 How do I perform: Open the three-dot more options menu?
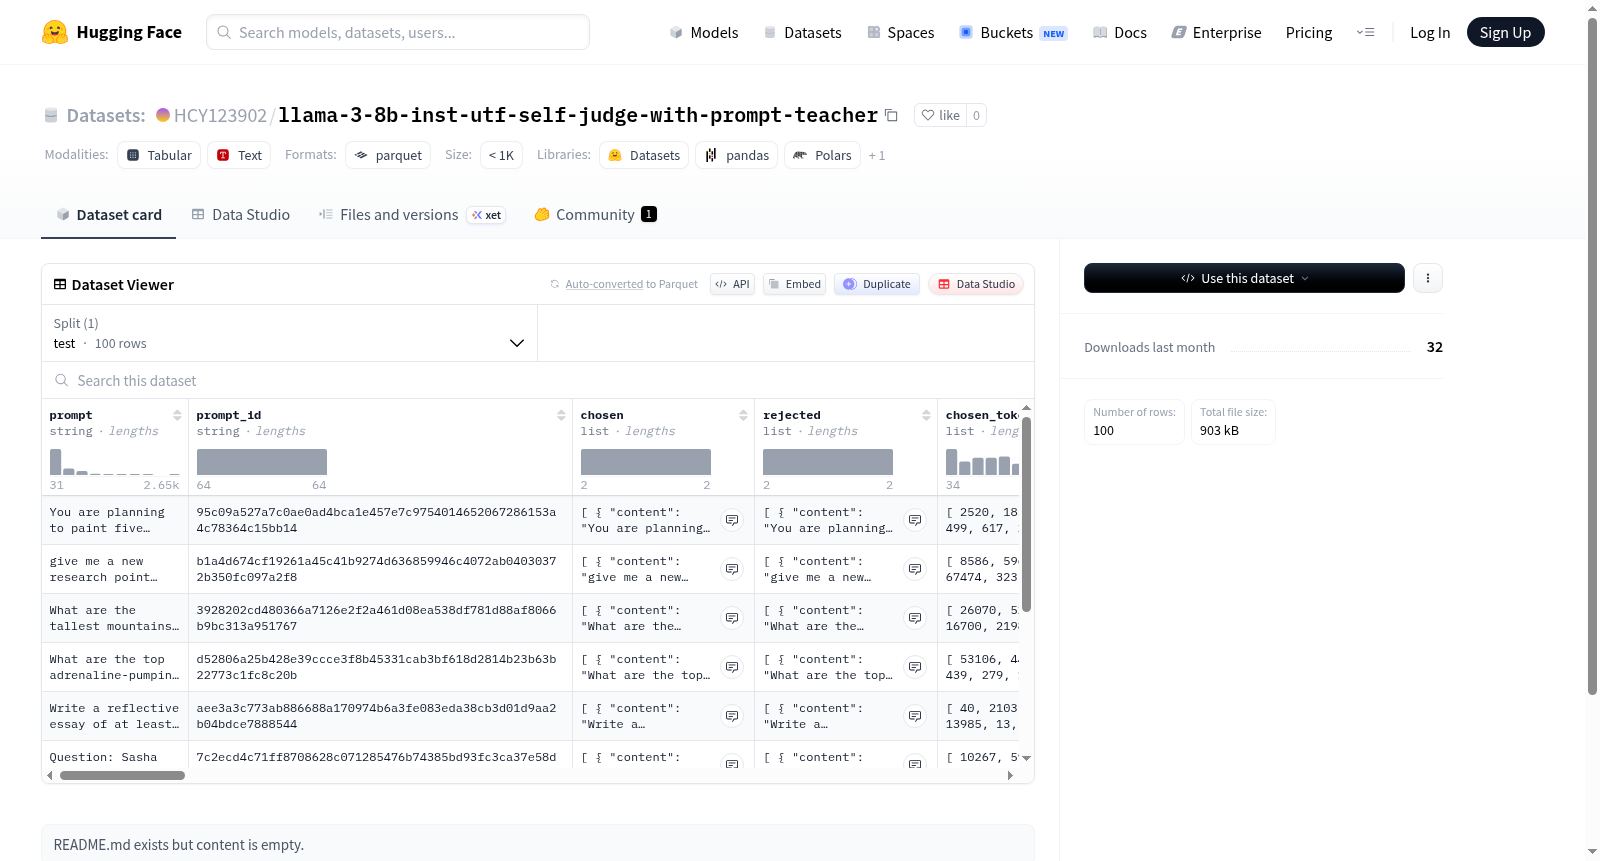point(1428,278)
